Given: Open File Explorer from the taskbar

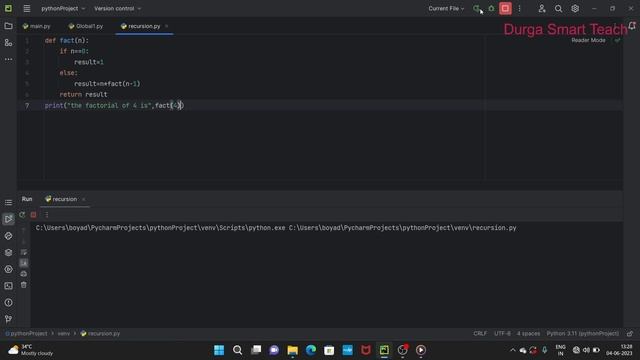Looking at the screenshot, I should tap(293, 350).
